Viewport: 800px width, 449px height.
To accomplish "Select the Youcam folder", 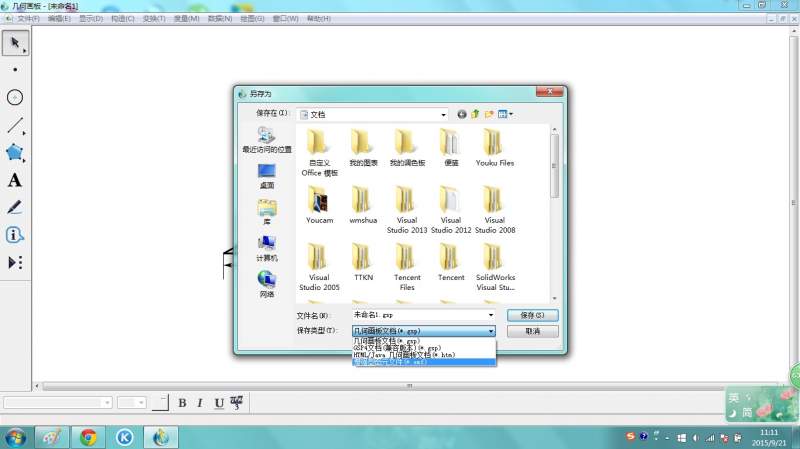I will 319,205.
